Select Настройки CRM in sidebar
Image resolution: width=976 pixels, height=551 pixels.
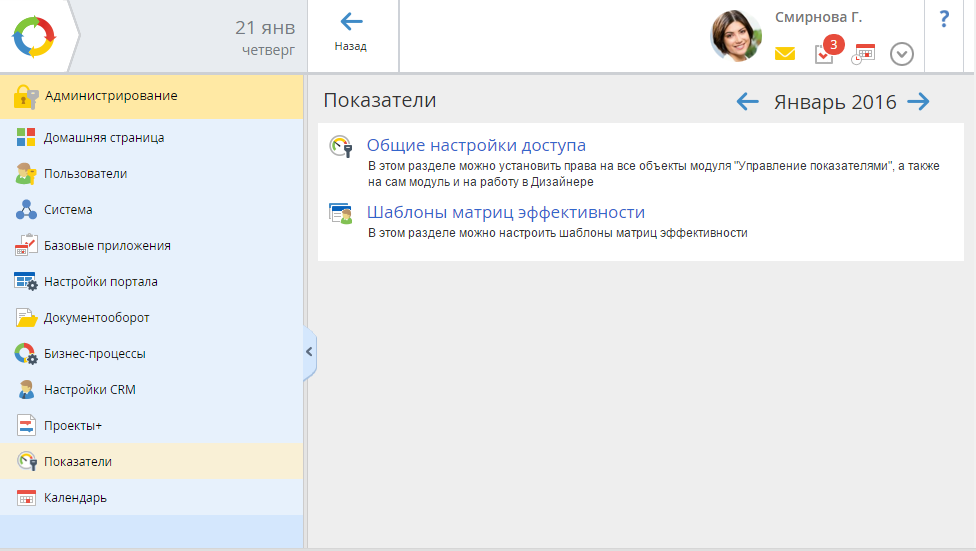pyautogui.click(x=89, y=390)
